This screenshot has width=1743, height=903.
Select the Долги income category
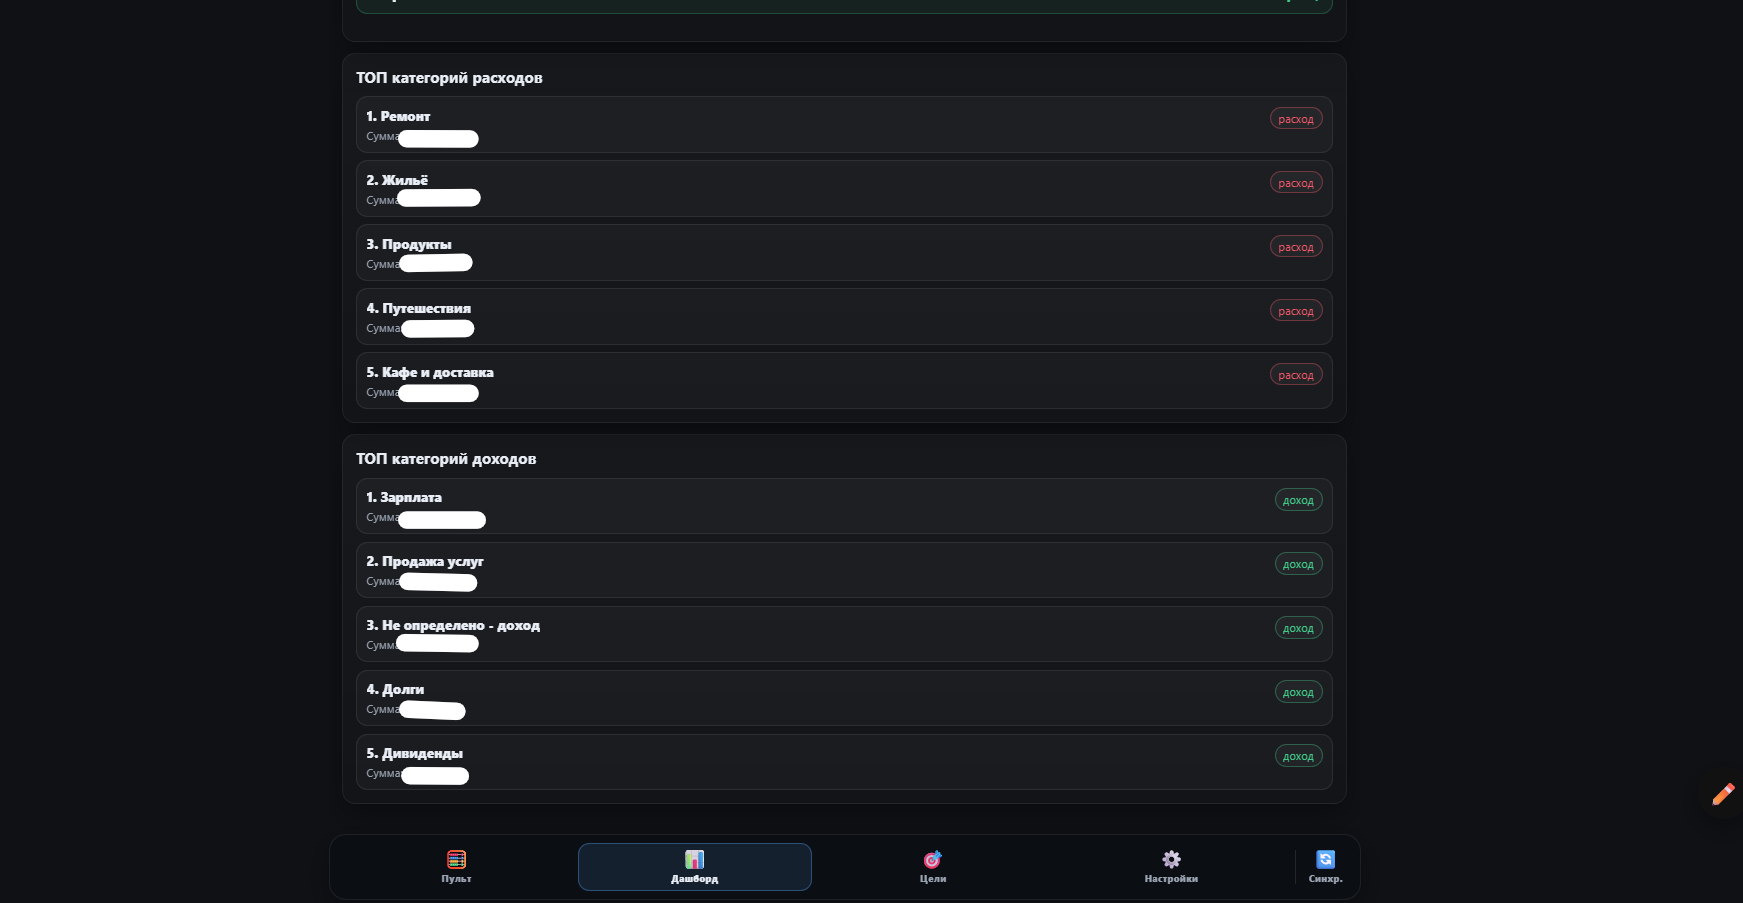point(843,698)
